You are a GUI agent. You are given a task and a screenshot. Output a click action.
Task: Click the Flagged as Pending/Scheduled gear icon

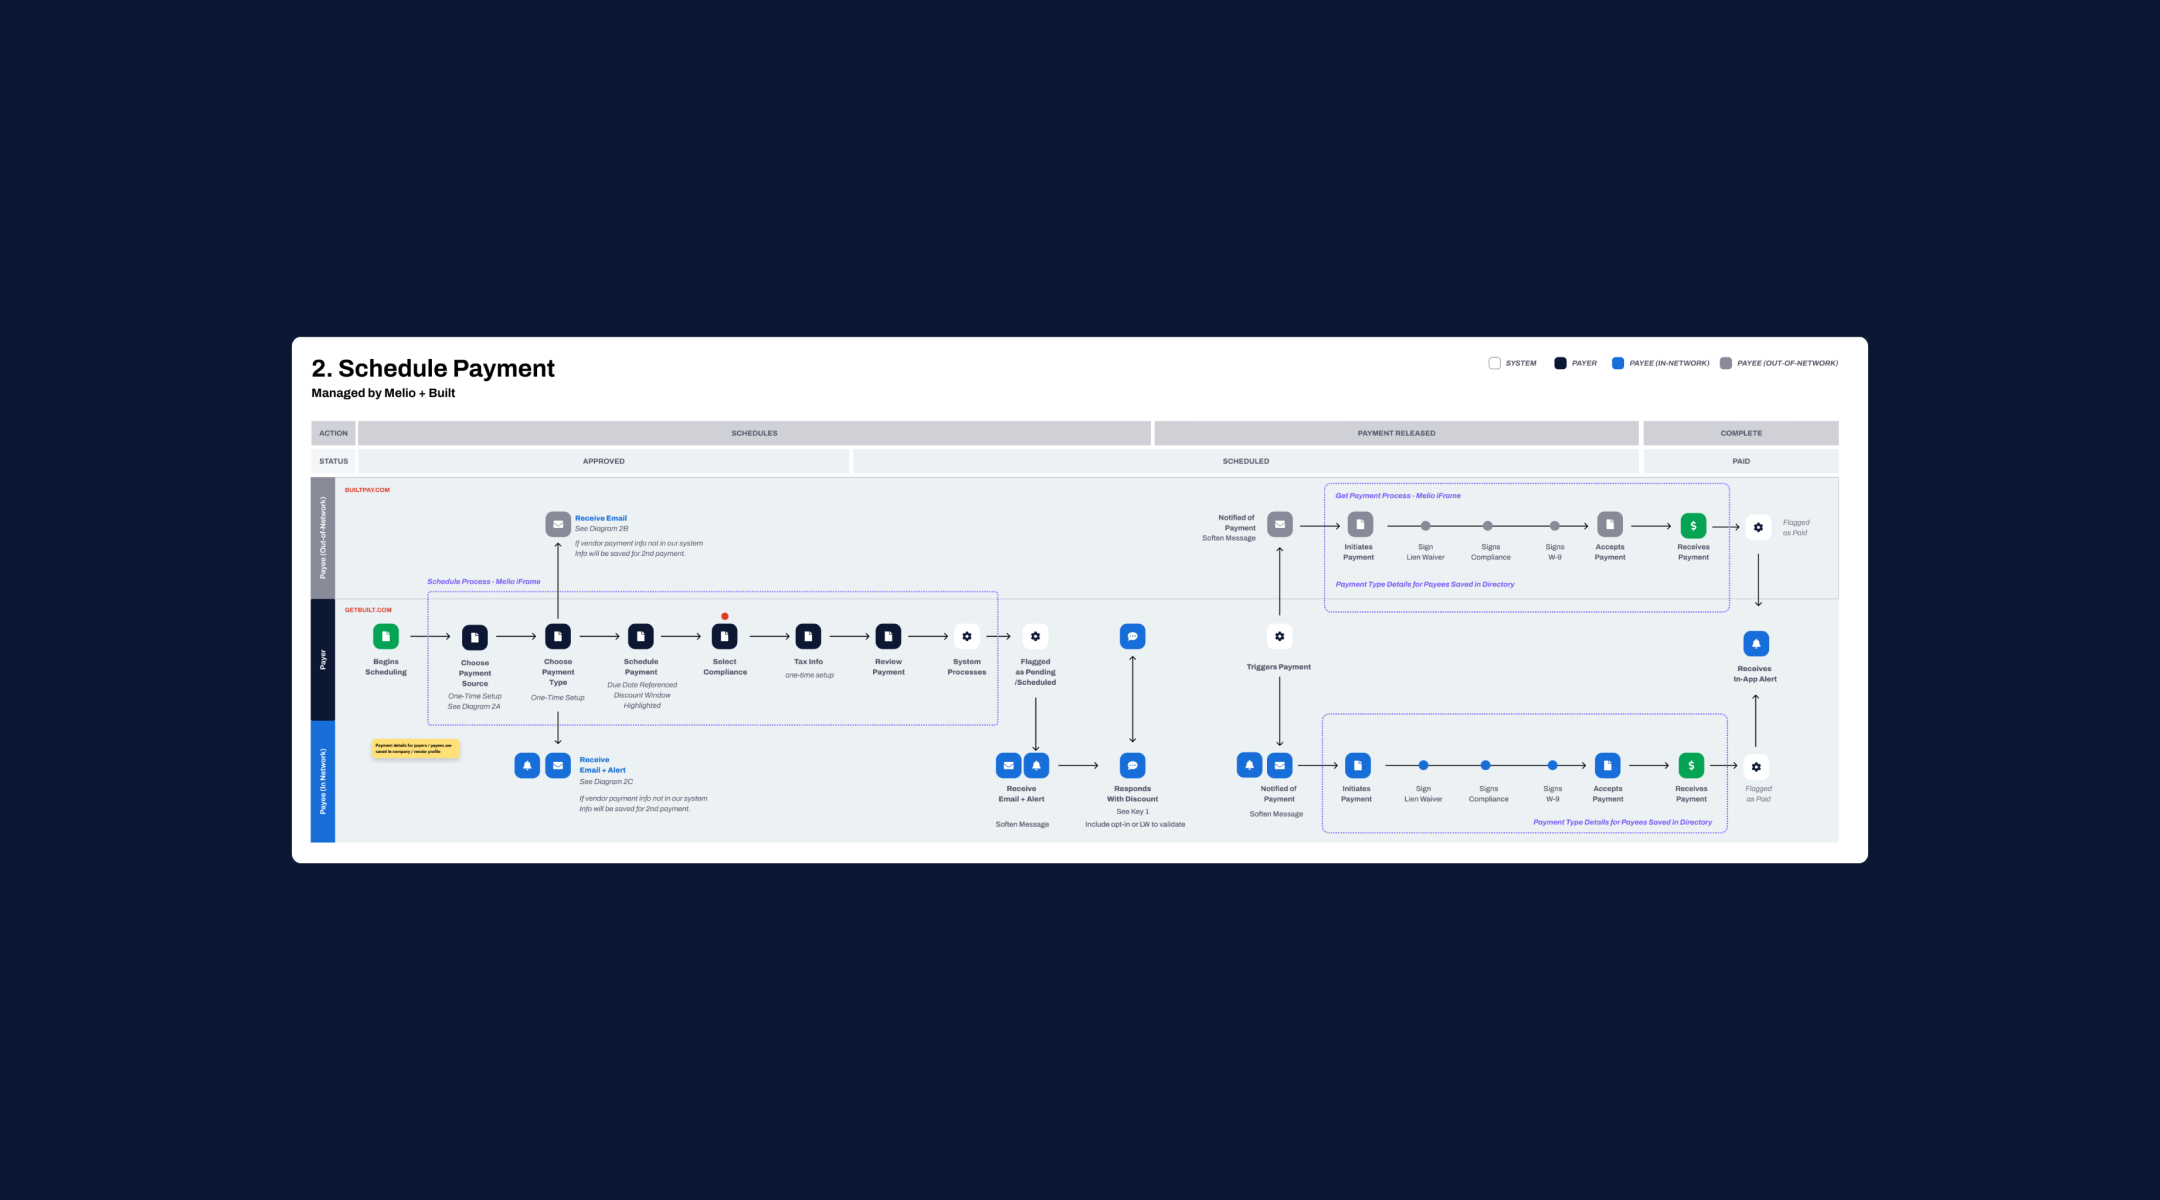1035,636
